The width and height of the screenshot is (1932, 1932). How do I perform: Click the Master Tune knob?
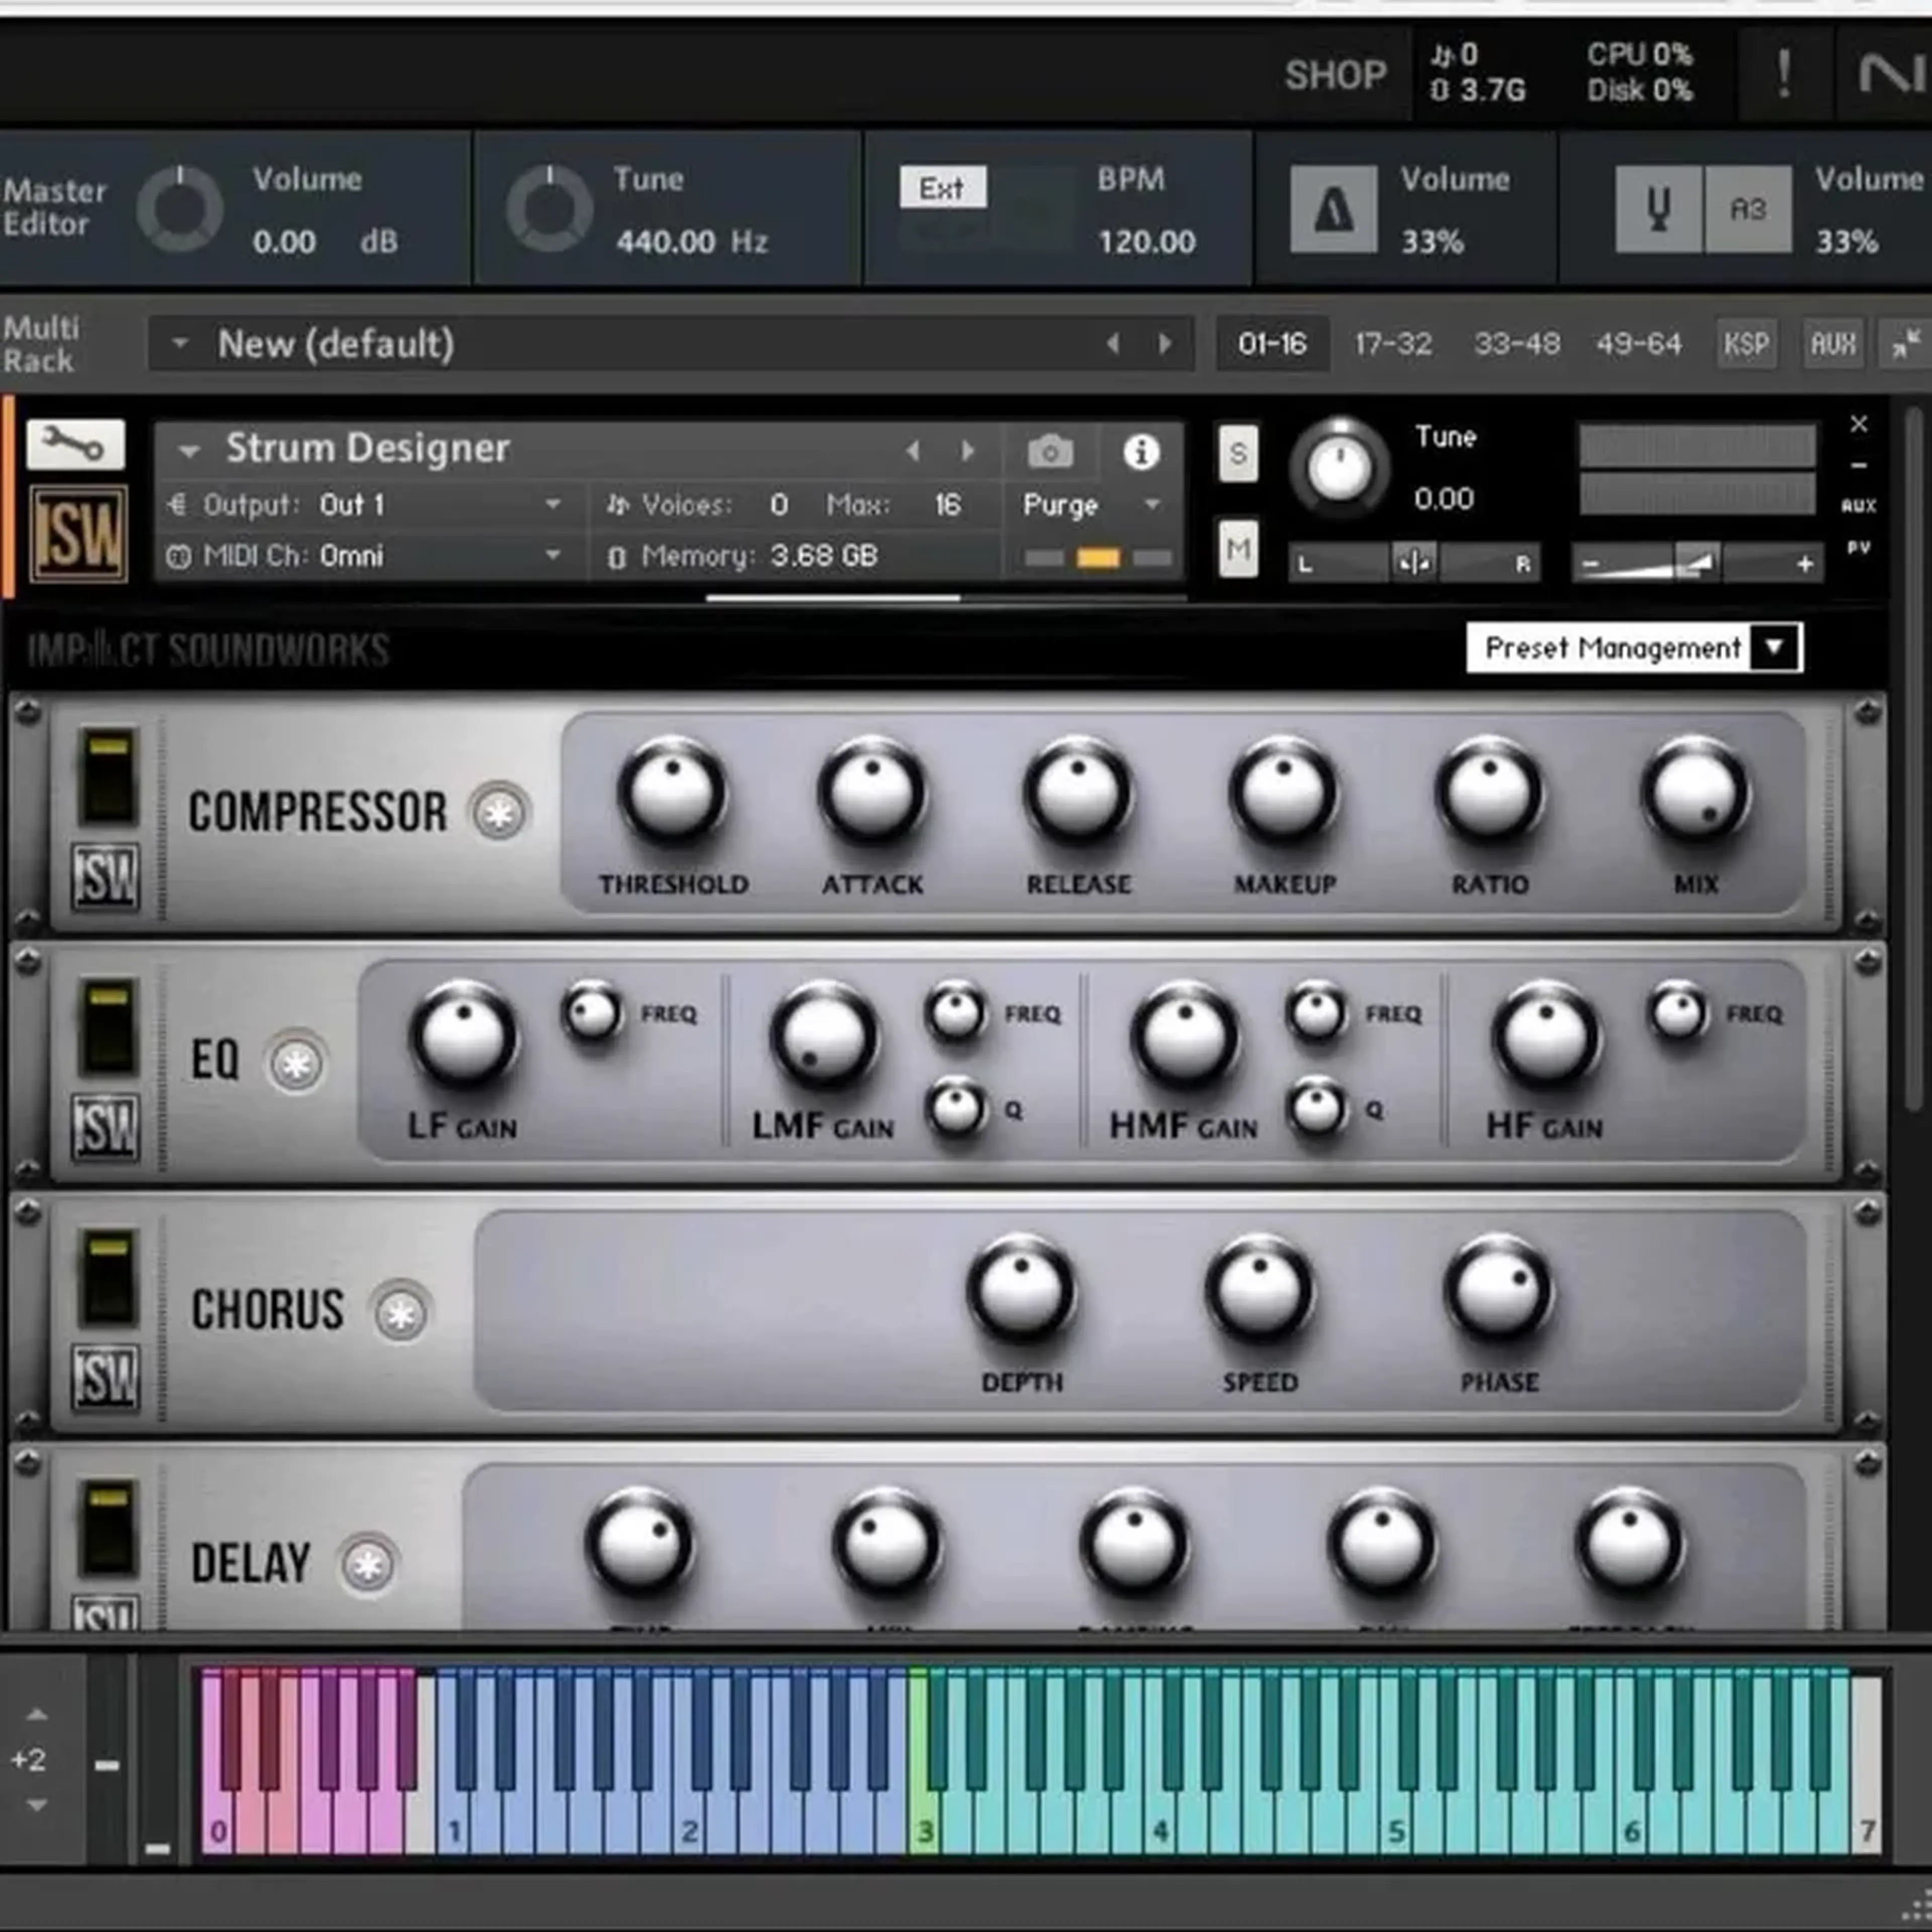click(549, 209)
